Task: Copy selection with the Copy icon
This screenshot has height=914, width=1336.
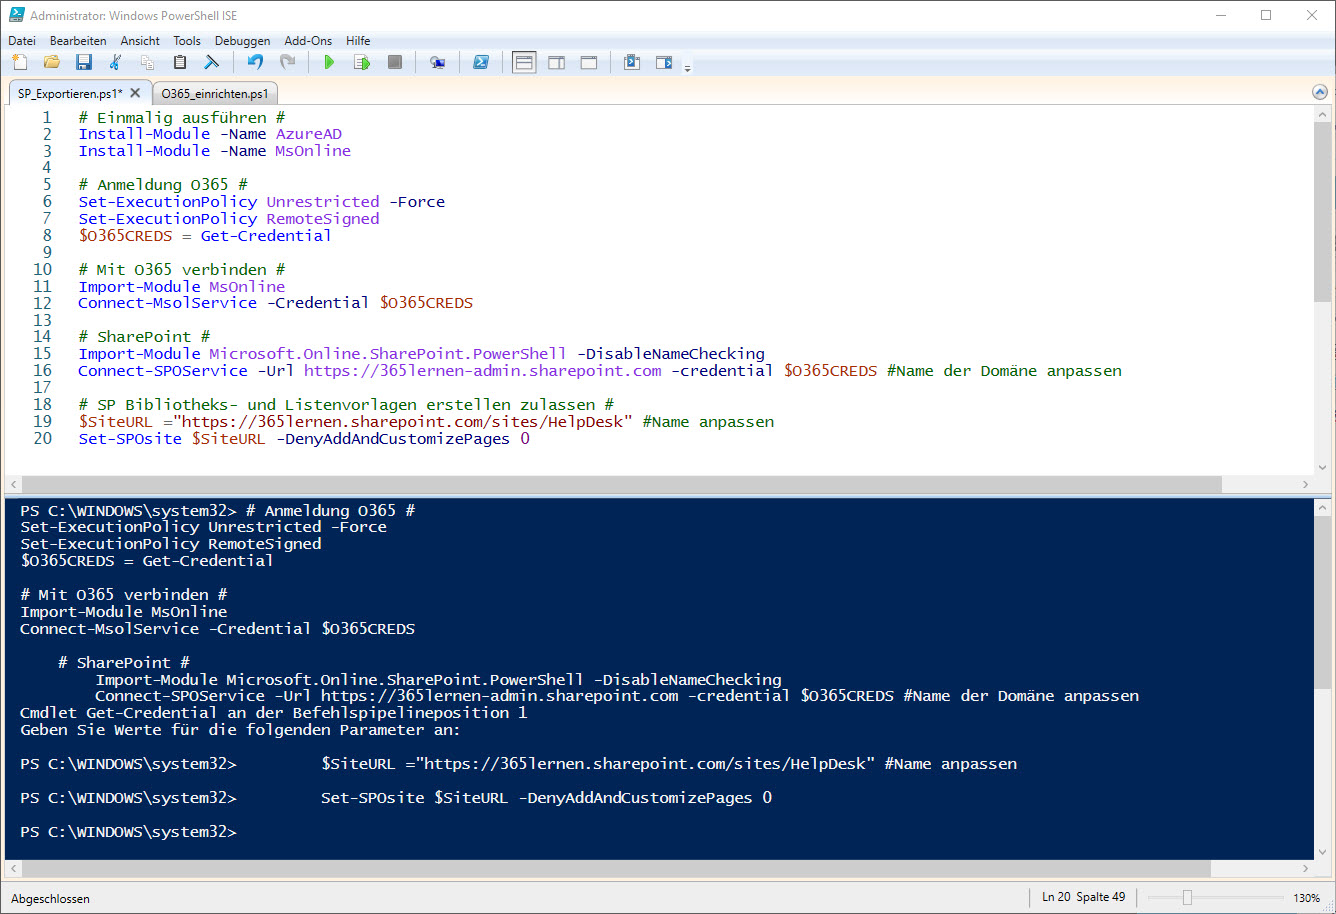Action: pos(148,62)
